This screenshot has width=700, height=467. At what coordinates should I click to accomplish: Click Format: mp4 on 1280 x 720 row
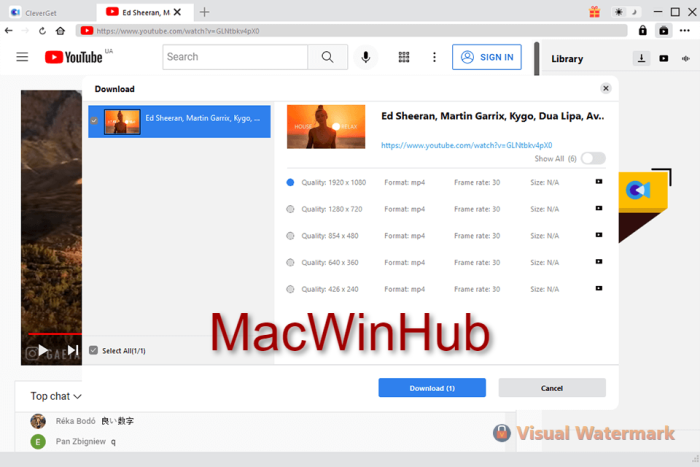click(x=404, y=209)
